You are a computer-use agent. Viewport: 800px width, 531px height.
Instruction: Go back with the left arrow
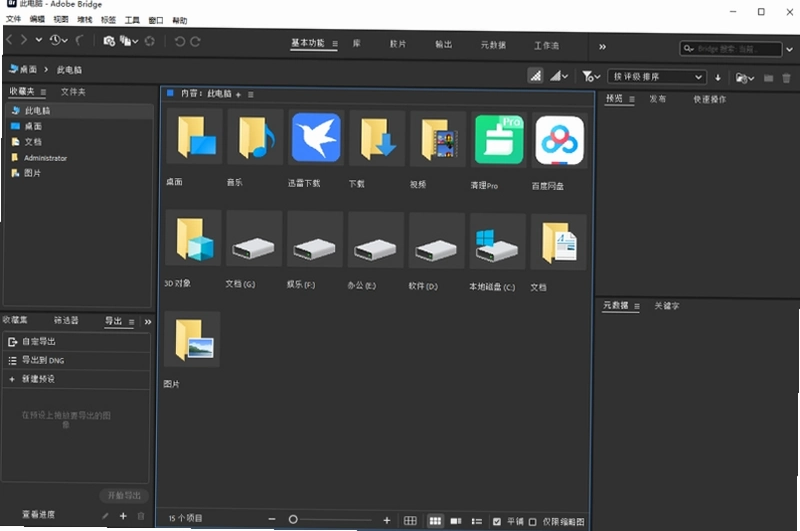[9, 40]
